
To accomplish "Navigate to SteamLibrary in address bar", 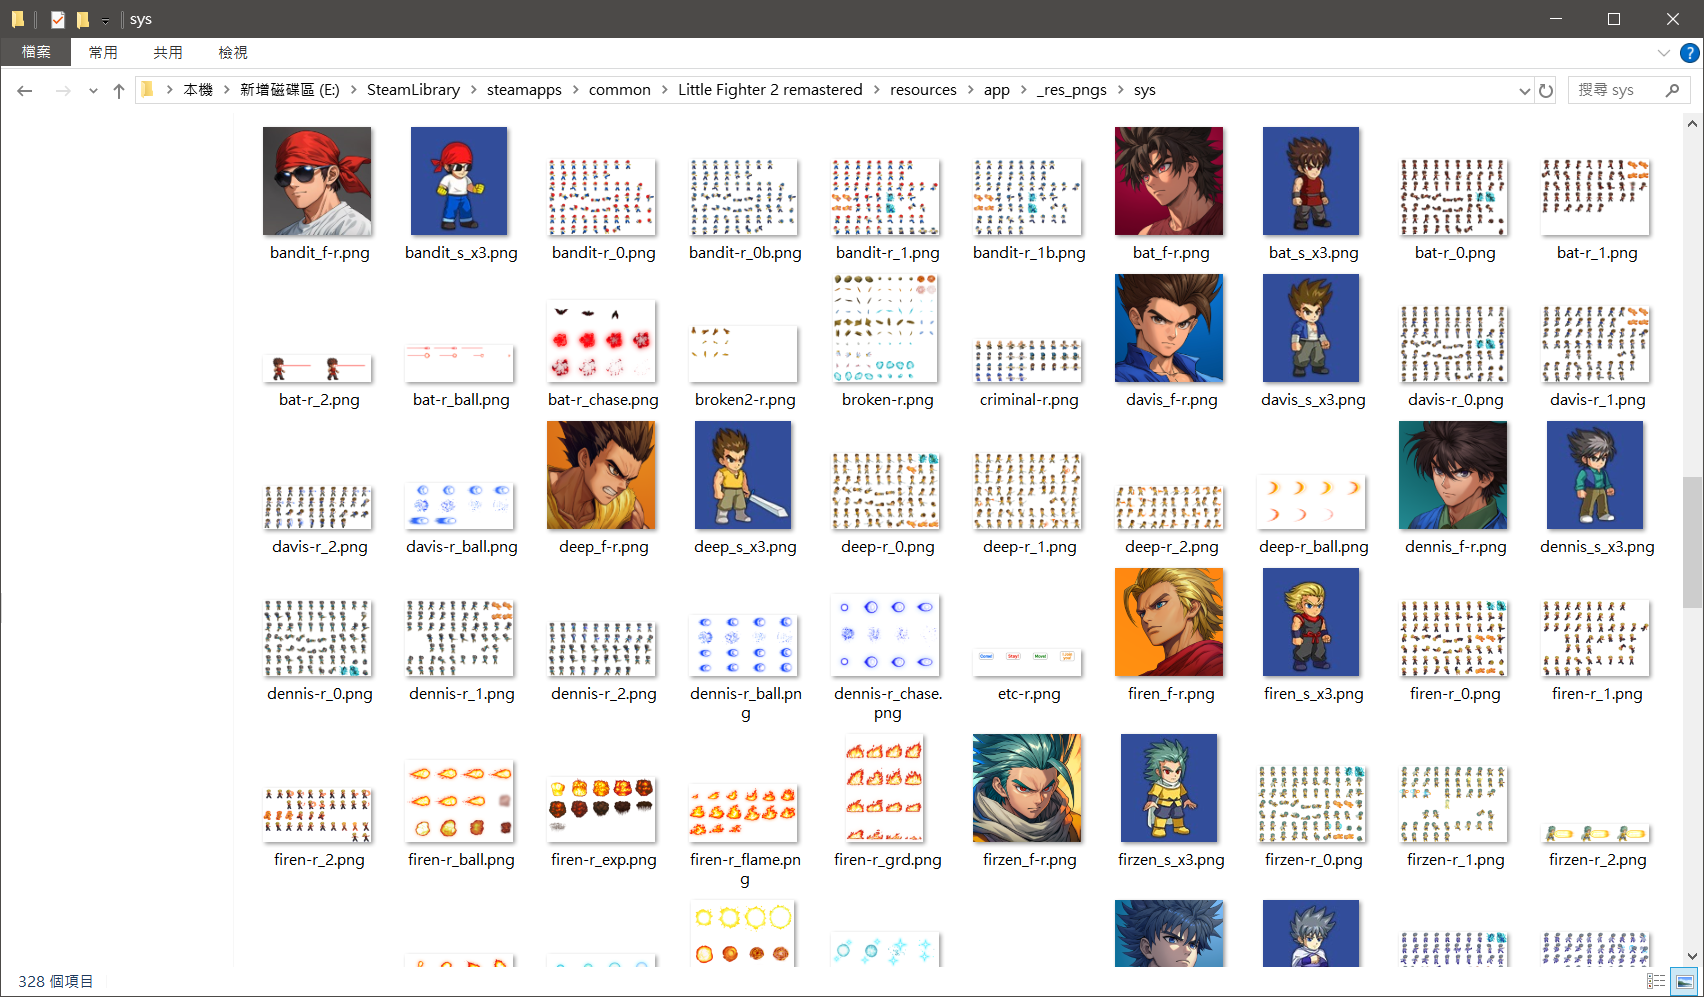I will [413, 90].
